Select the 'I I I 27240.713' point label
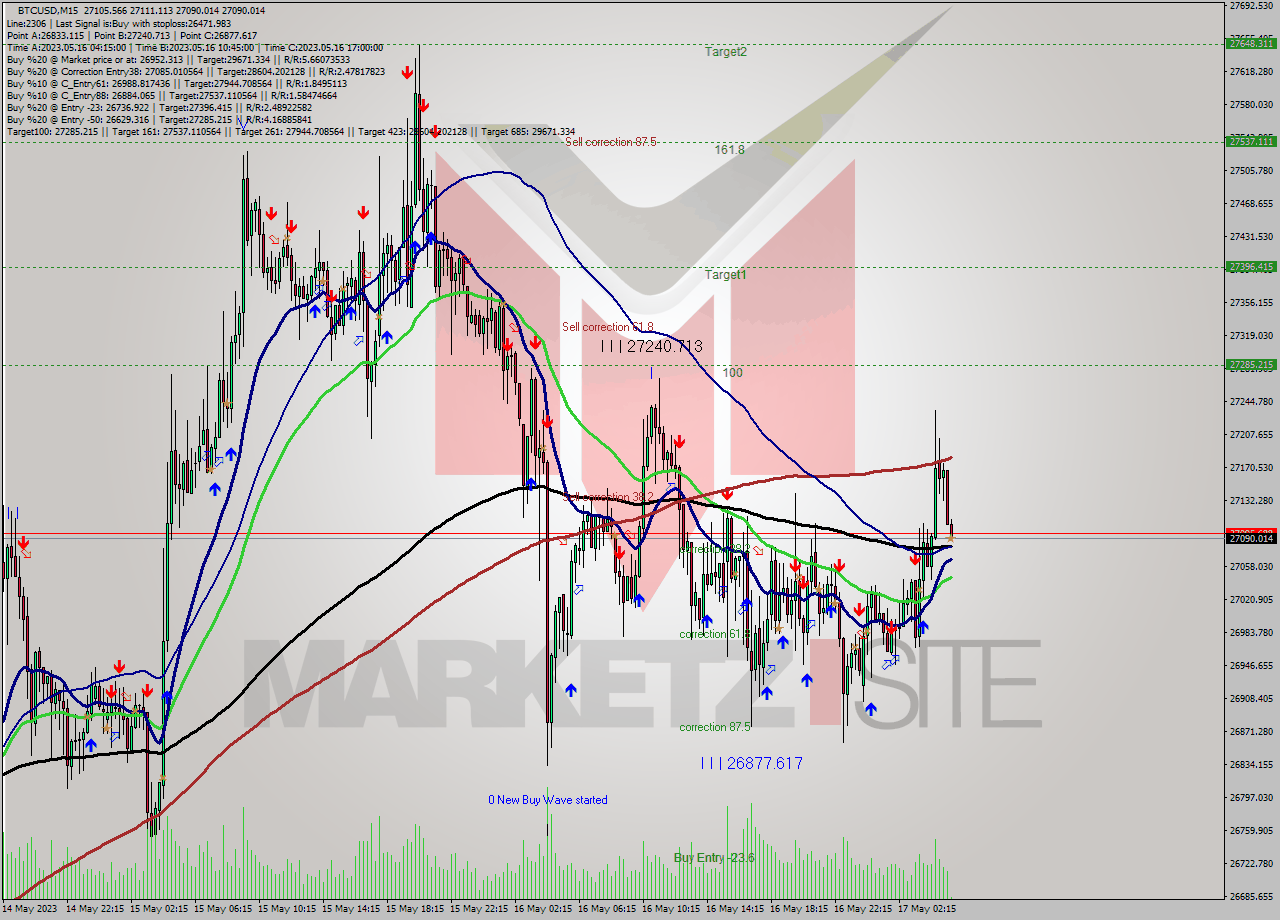The height and width of the screenshot is (920, 1280). point(652,346)
